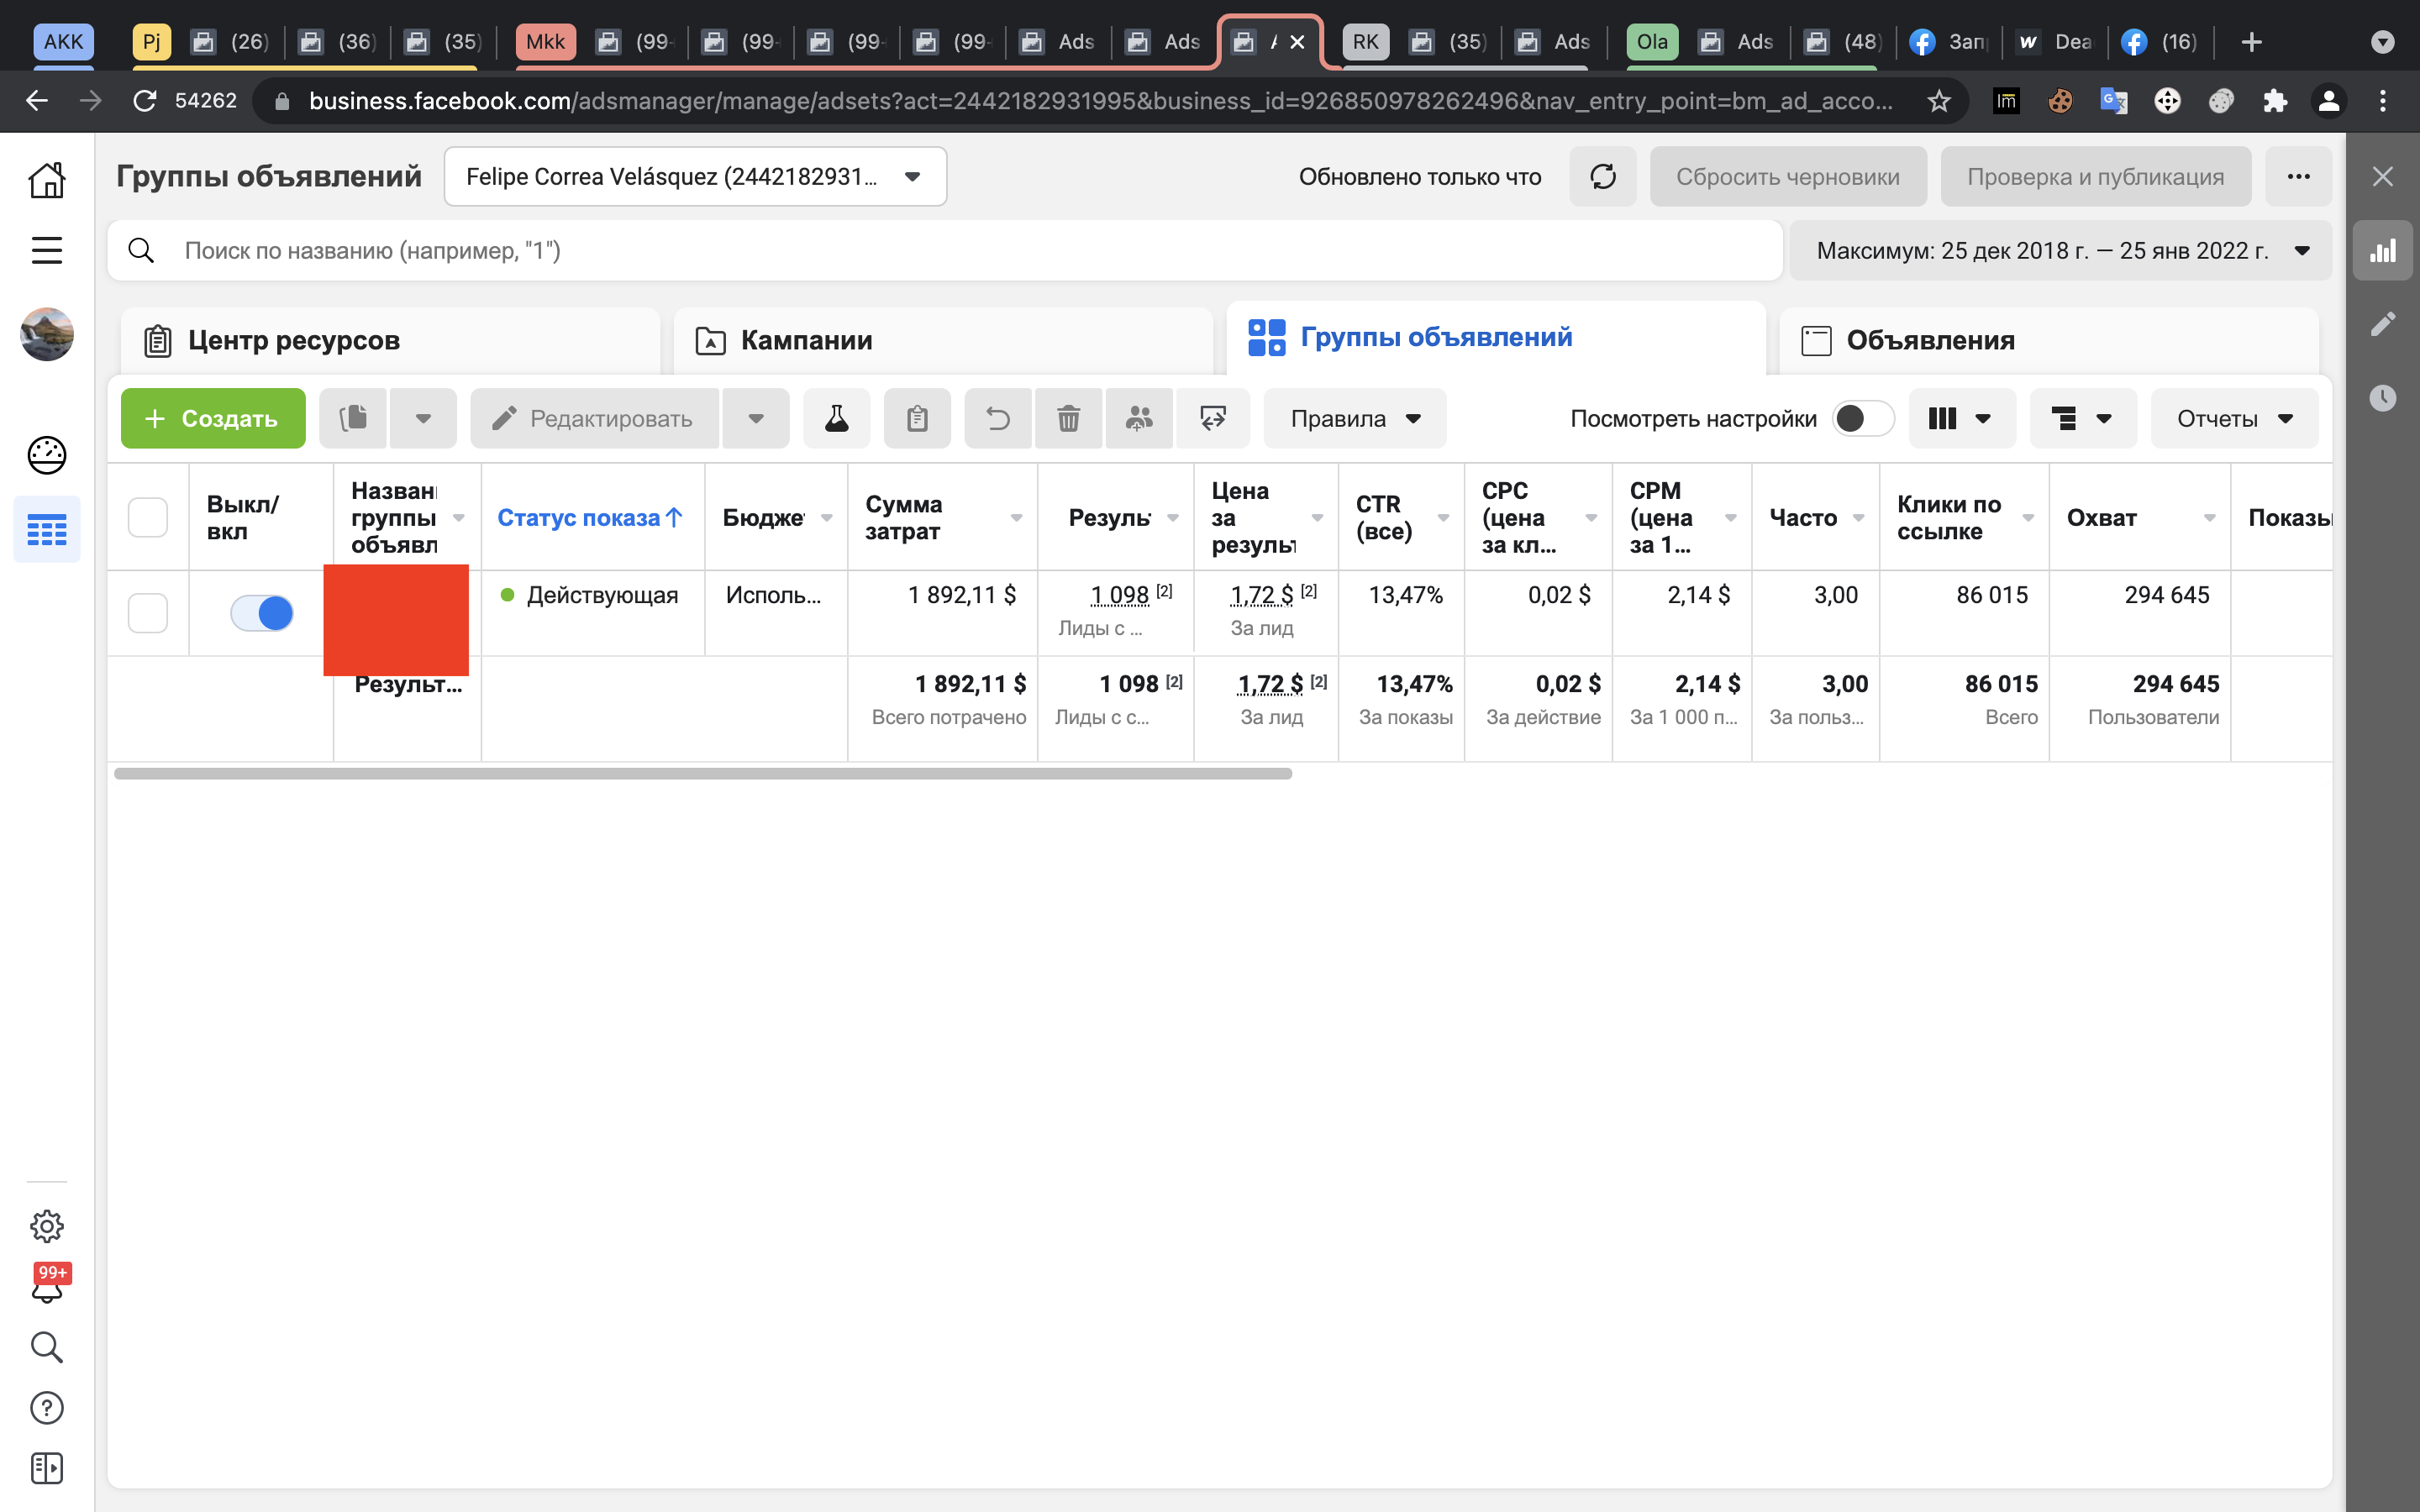The width and height of the screenshot is (2420, 1512).
Task: Click the browser address bar URL
Action: coord(1100,101)
